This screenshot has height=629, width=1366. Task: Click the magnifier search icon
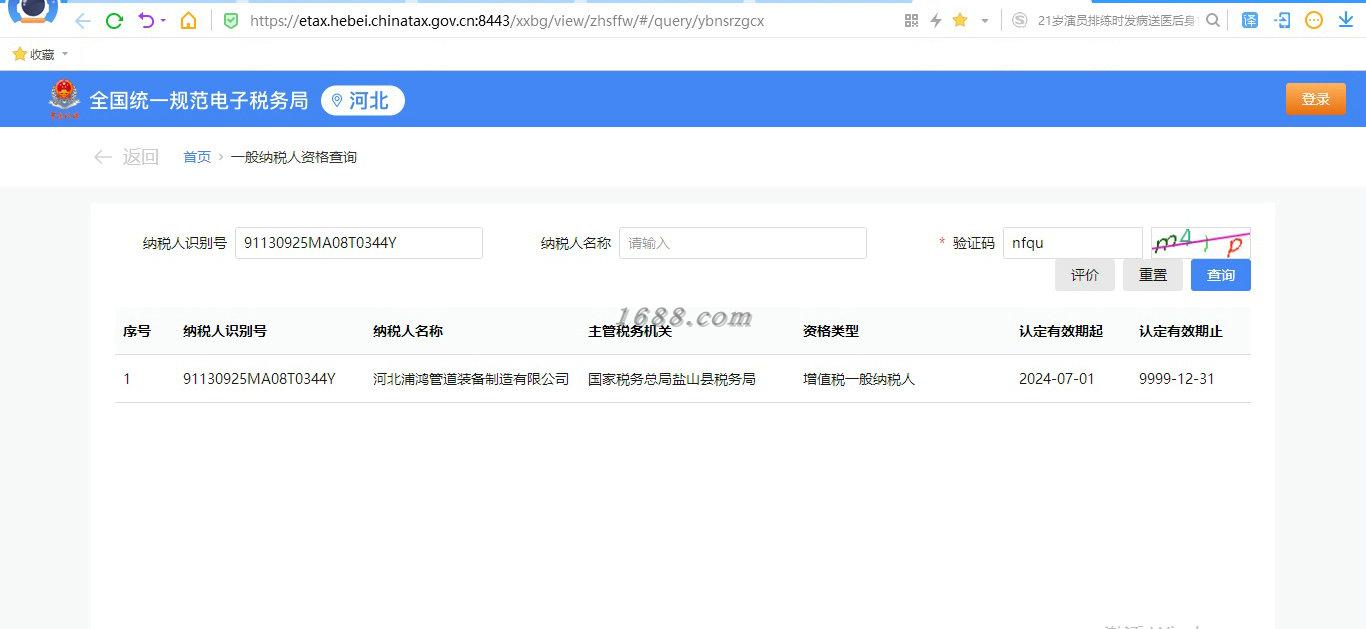coord(1213,20)
